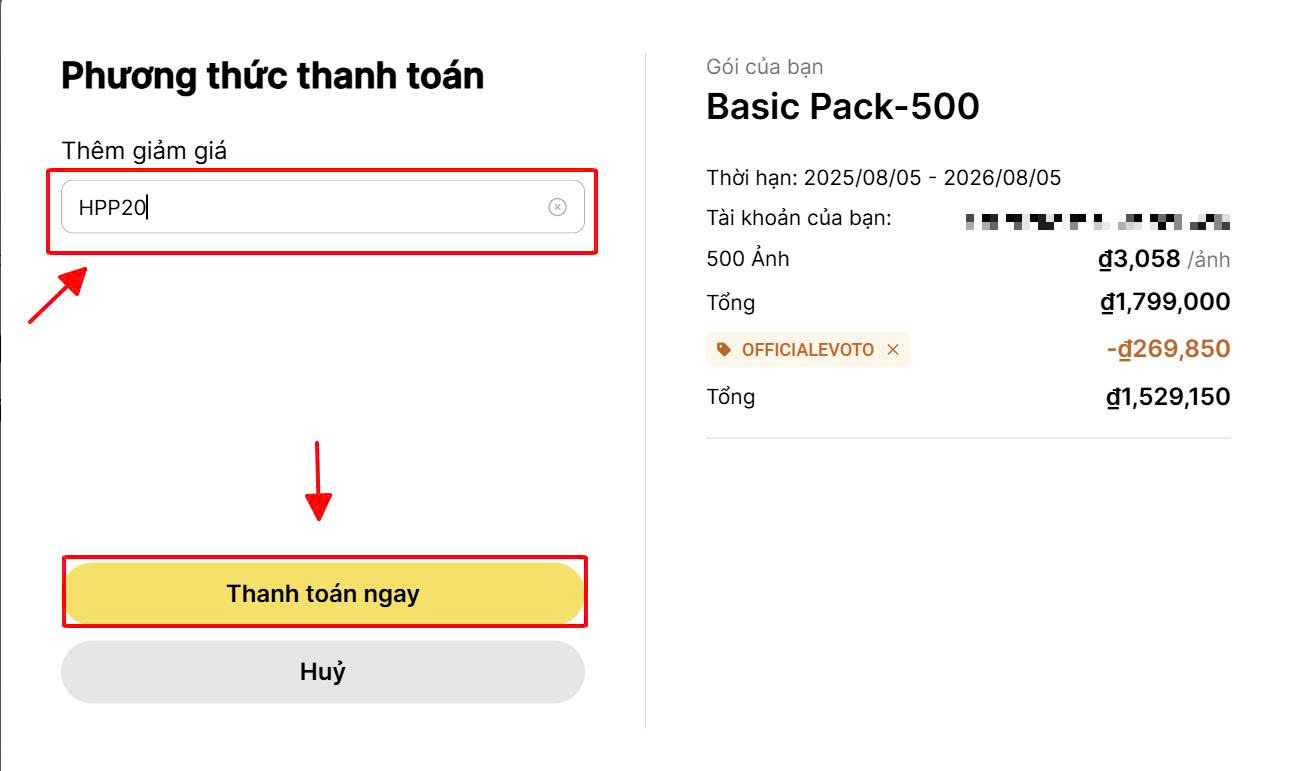Cancel payment with the Huỷ button
Viewport: 1289px width, 771px height.
pyautogui.click(x=322, y=672)
